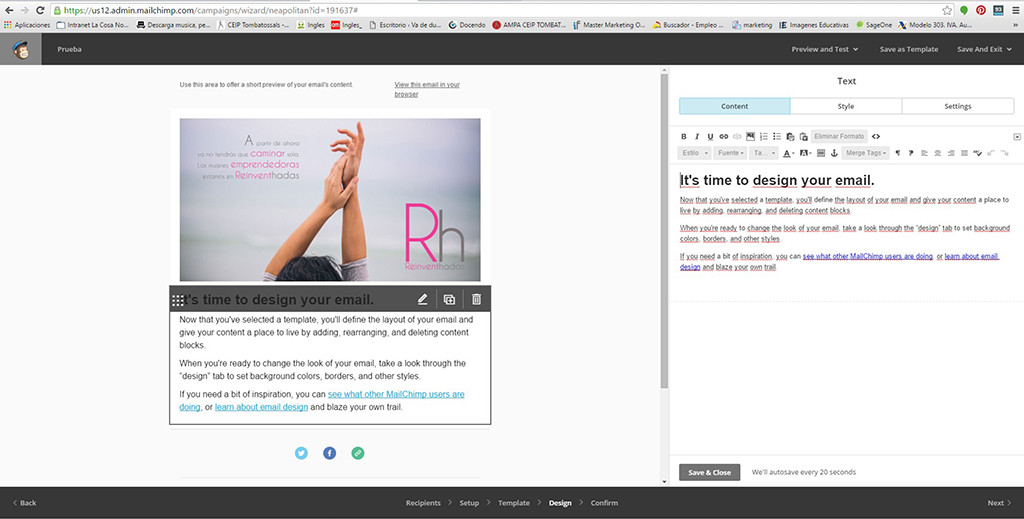Insert a horizontal line
This screenshot has height=519, width=1024.
click(x=821, y=153)
